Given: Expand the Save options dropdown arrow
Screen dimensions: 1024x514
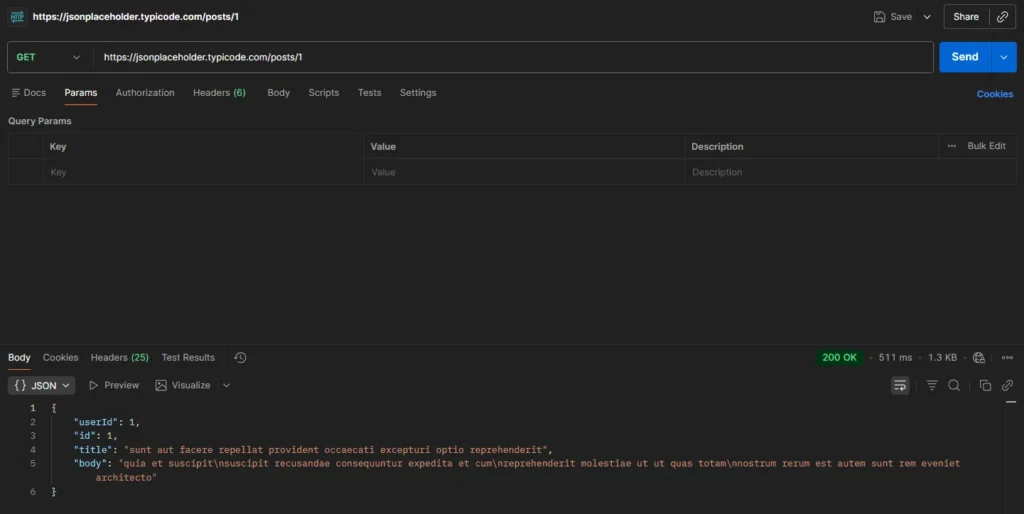Looking at the screenshot, I should click(x=927, y=17).
